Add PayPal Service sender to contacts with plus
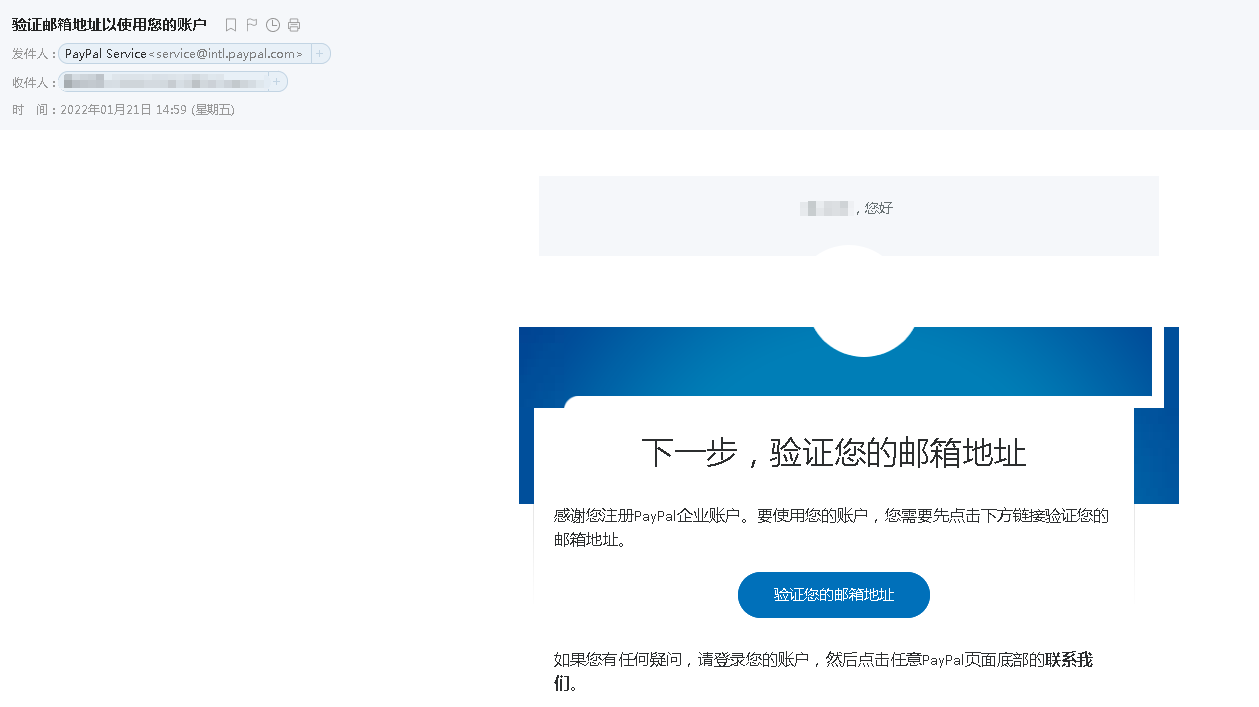The width and height of the screenshot is (1259, 707). tap(320, 54)
